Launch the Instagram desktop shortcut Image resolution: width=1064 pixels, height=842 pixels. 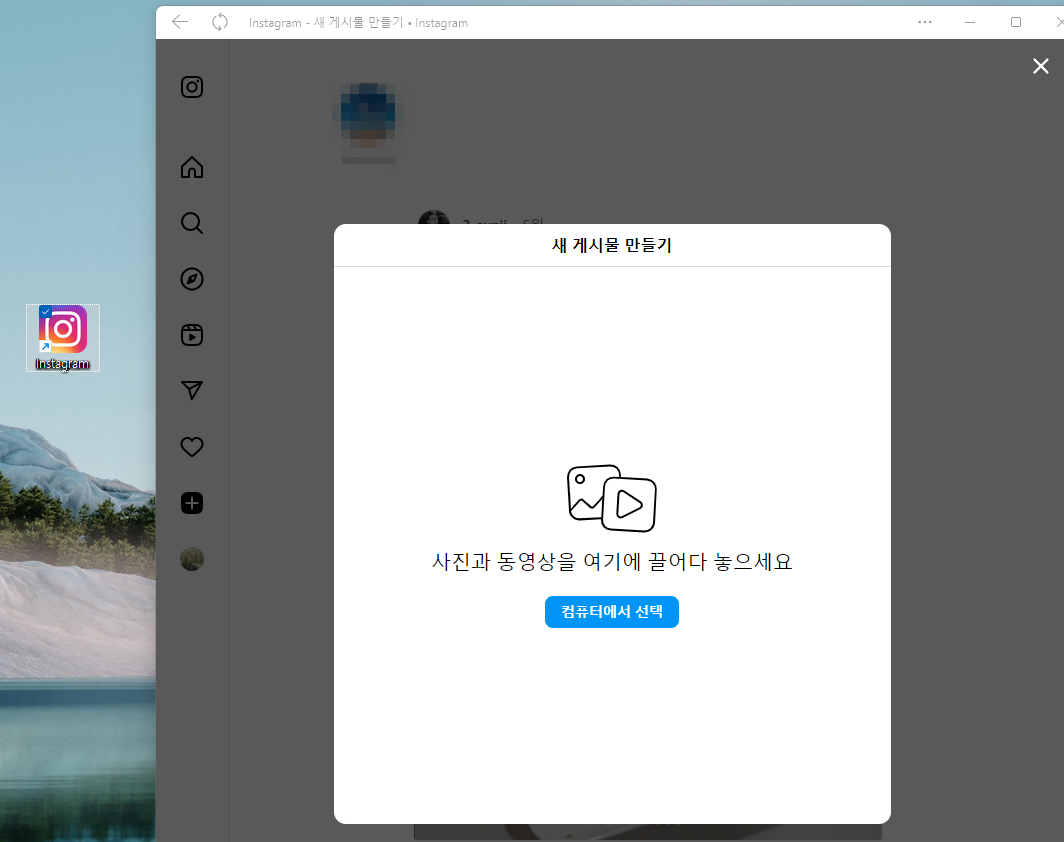tap(62, 330)
